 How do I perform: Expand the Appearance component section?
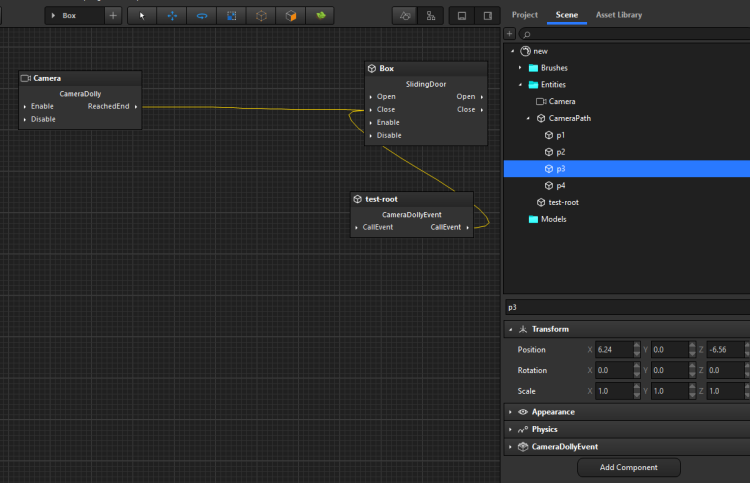(x=511, y=412)
